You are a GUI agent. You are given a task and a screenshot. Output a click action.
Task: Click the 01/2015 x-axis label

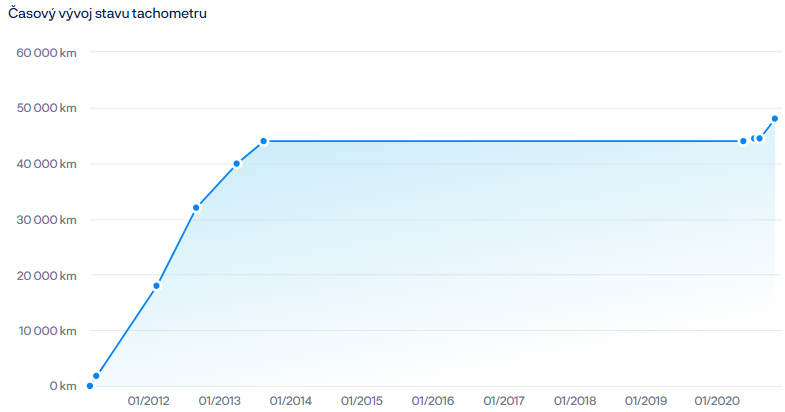(x=362, y=401)
